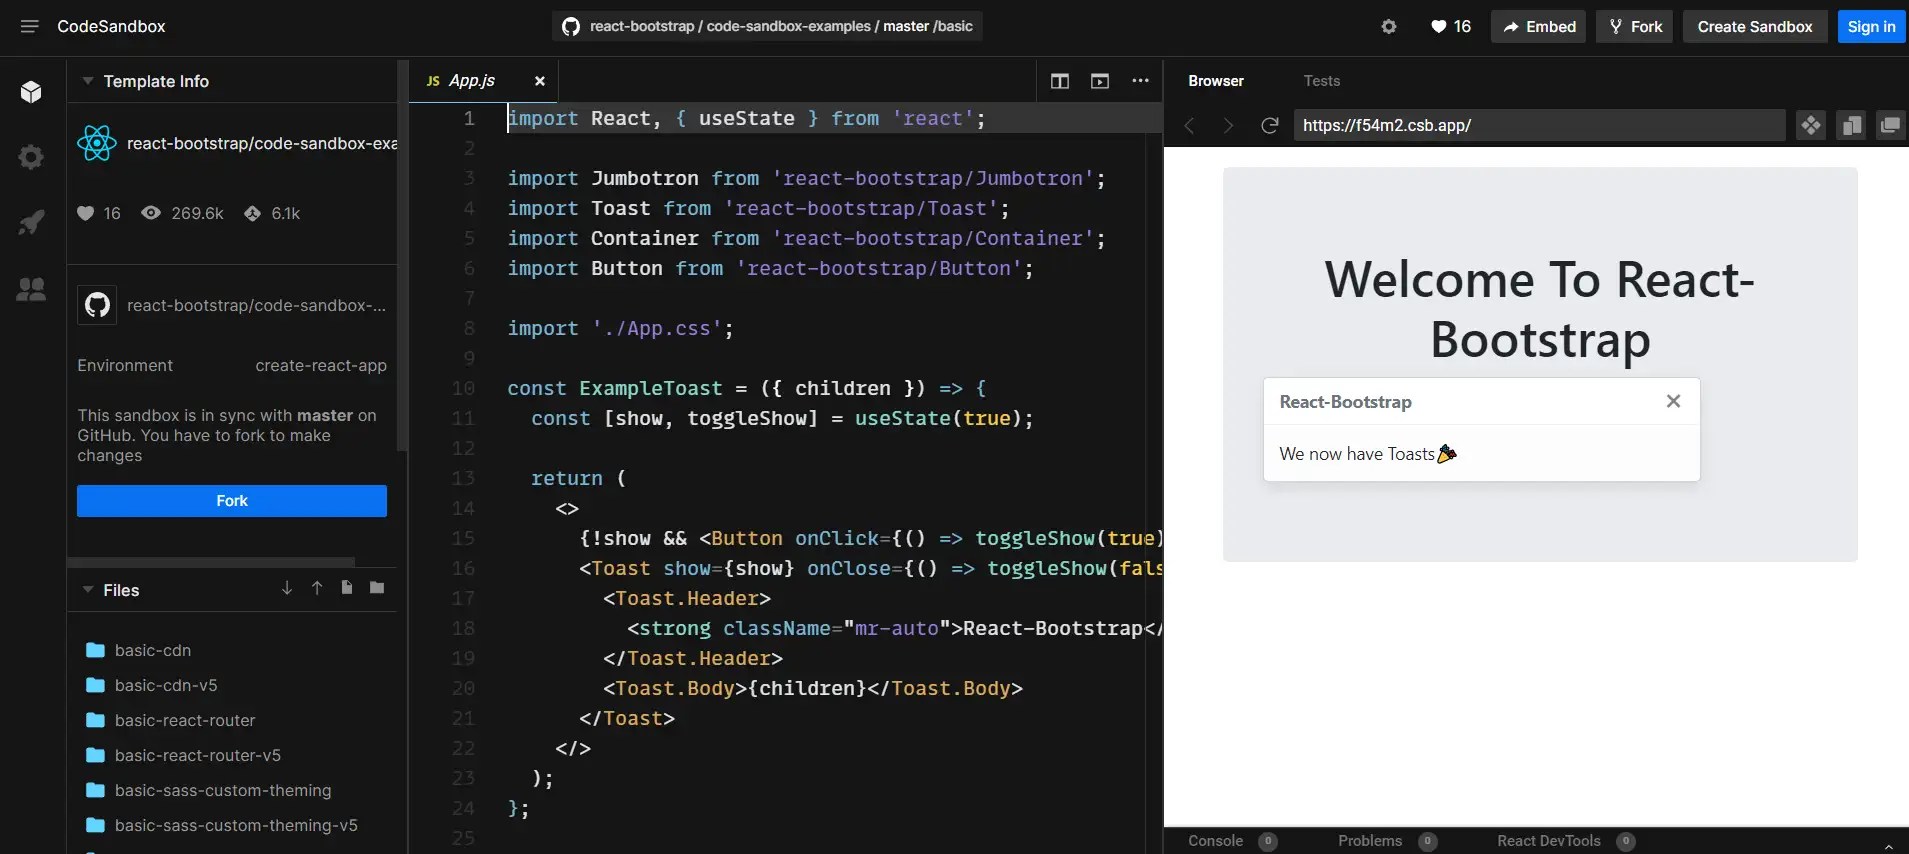Click the copy-pages icon in browser toolbar
Viewport: 1909px width, 854px height.
[x=1851, y=125]
